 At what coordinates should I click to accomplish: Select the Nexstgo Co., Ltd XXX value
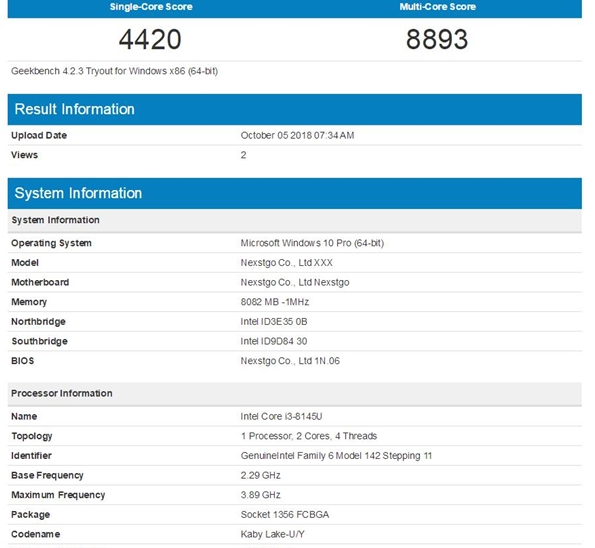(286, 263)
